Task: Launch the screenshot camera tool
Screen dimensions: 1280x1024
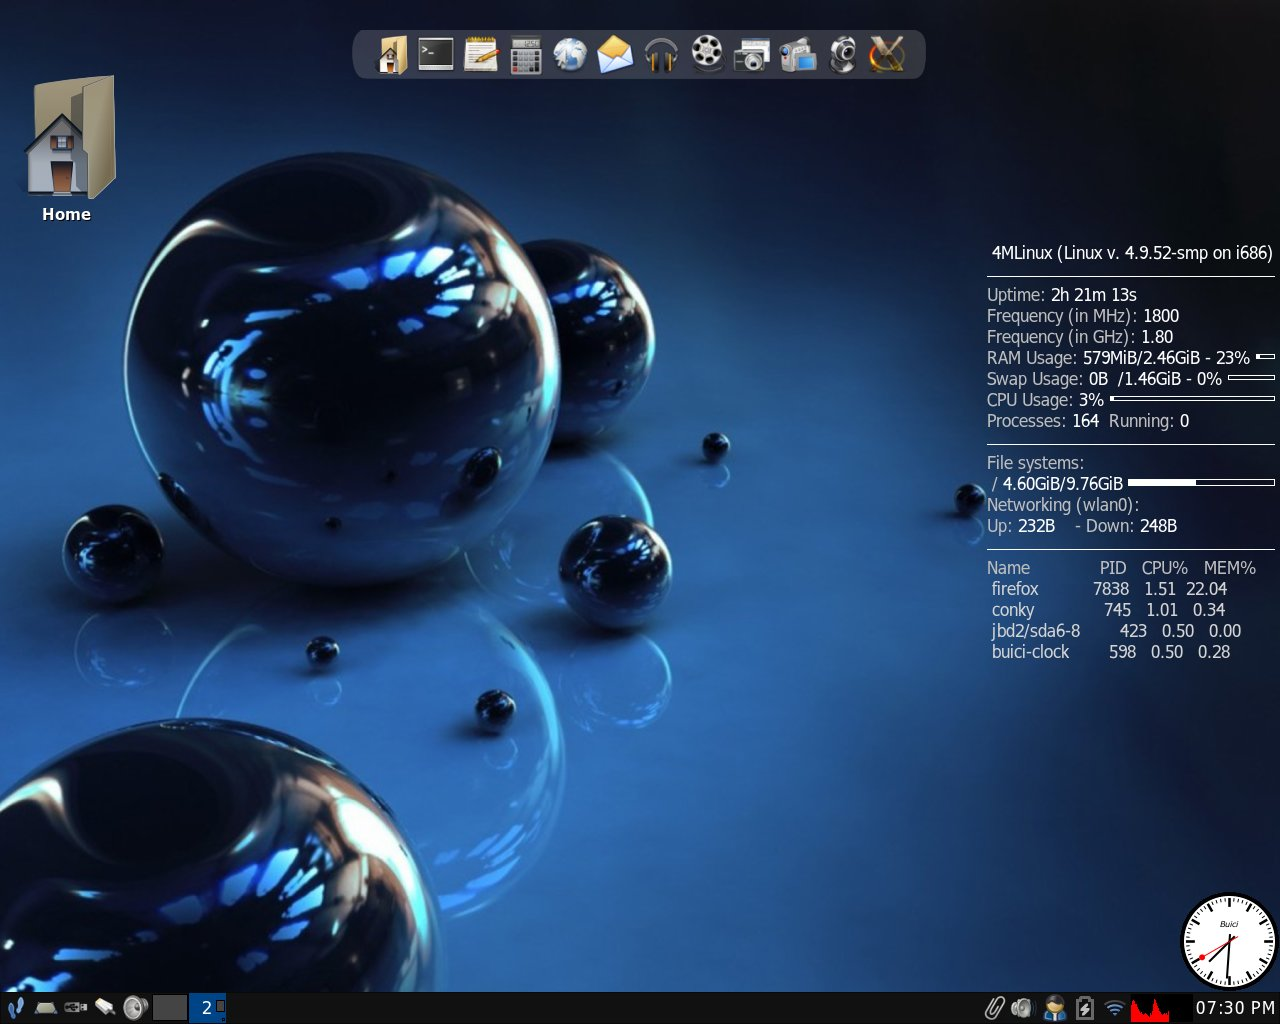Action: click(751, 54)
